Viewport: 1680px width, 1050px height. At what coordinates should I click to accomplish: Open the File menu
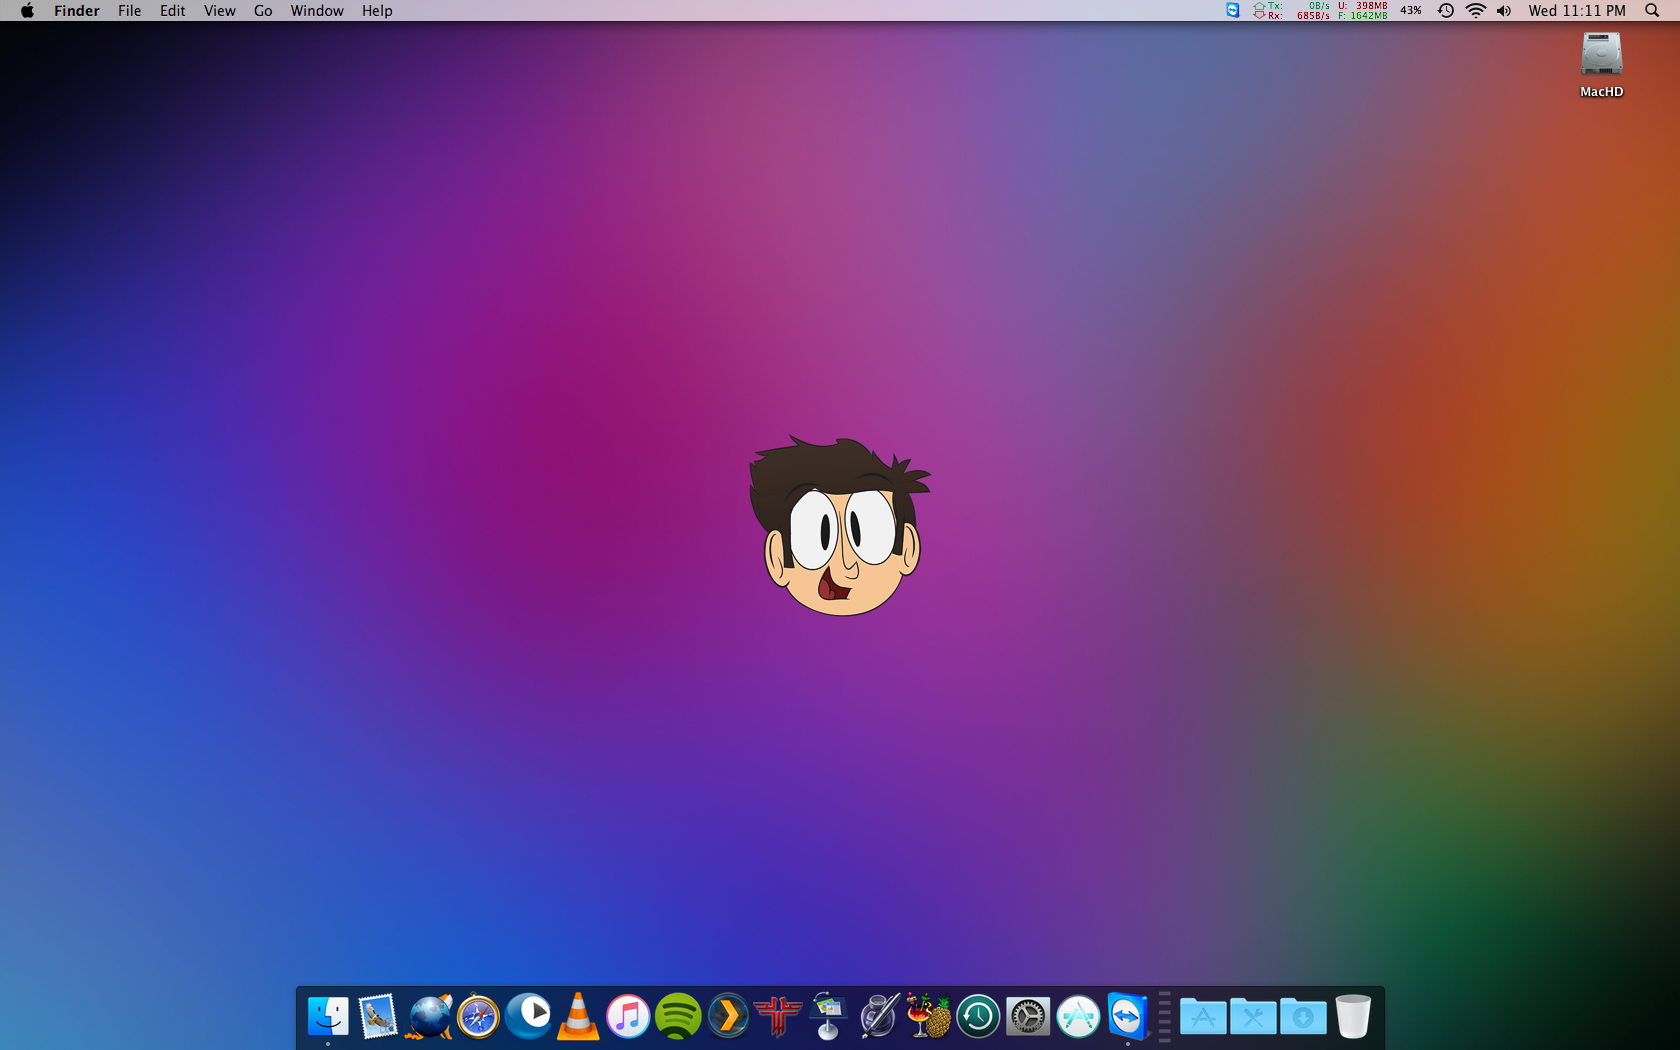click(129, 11)
